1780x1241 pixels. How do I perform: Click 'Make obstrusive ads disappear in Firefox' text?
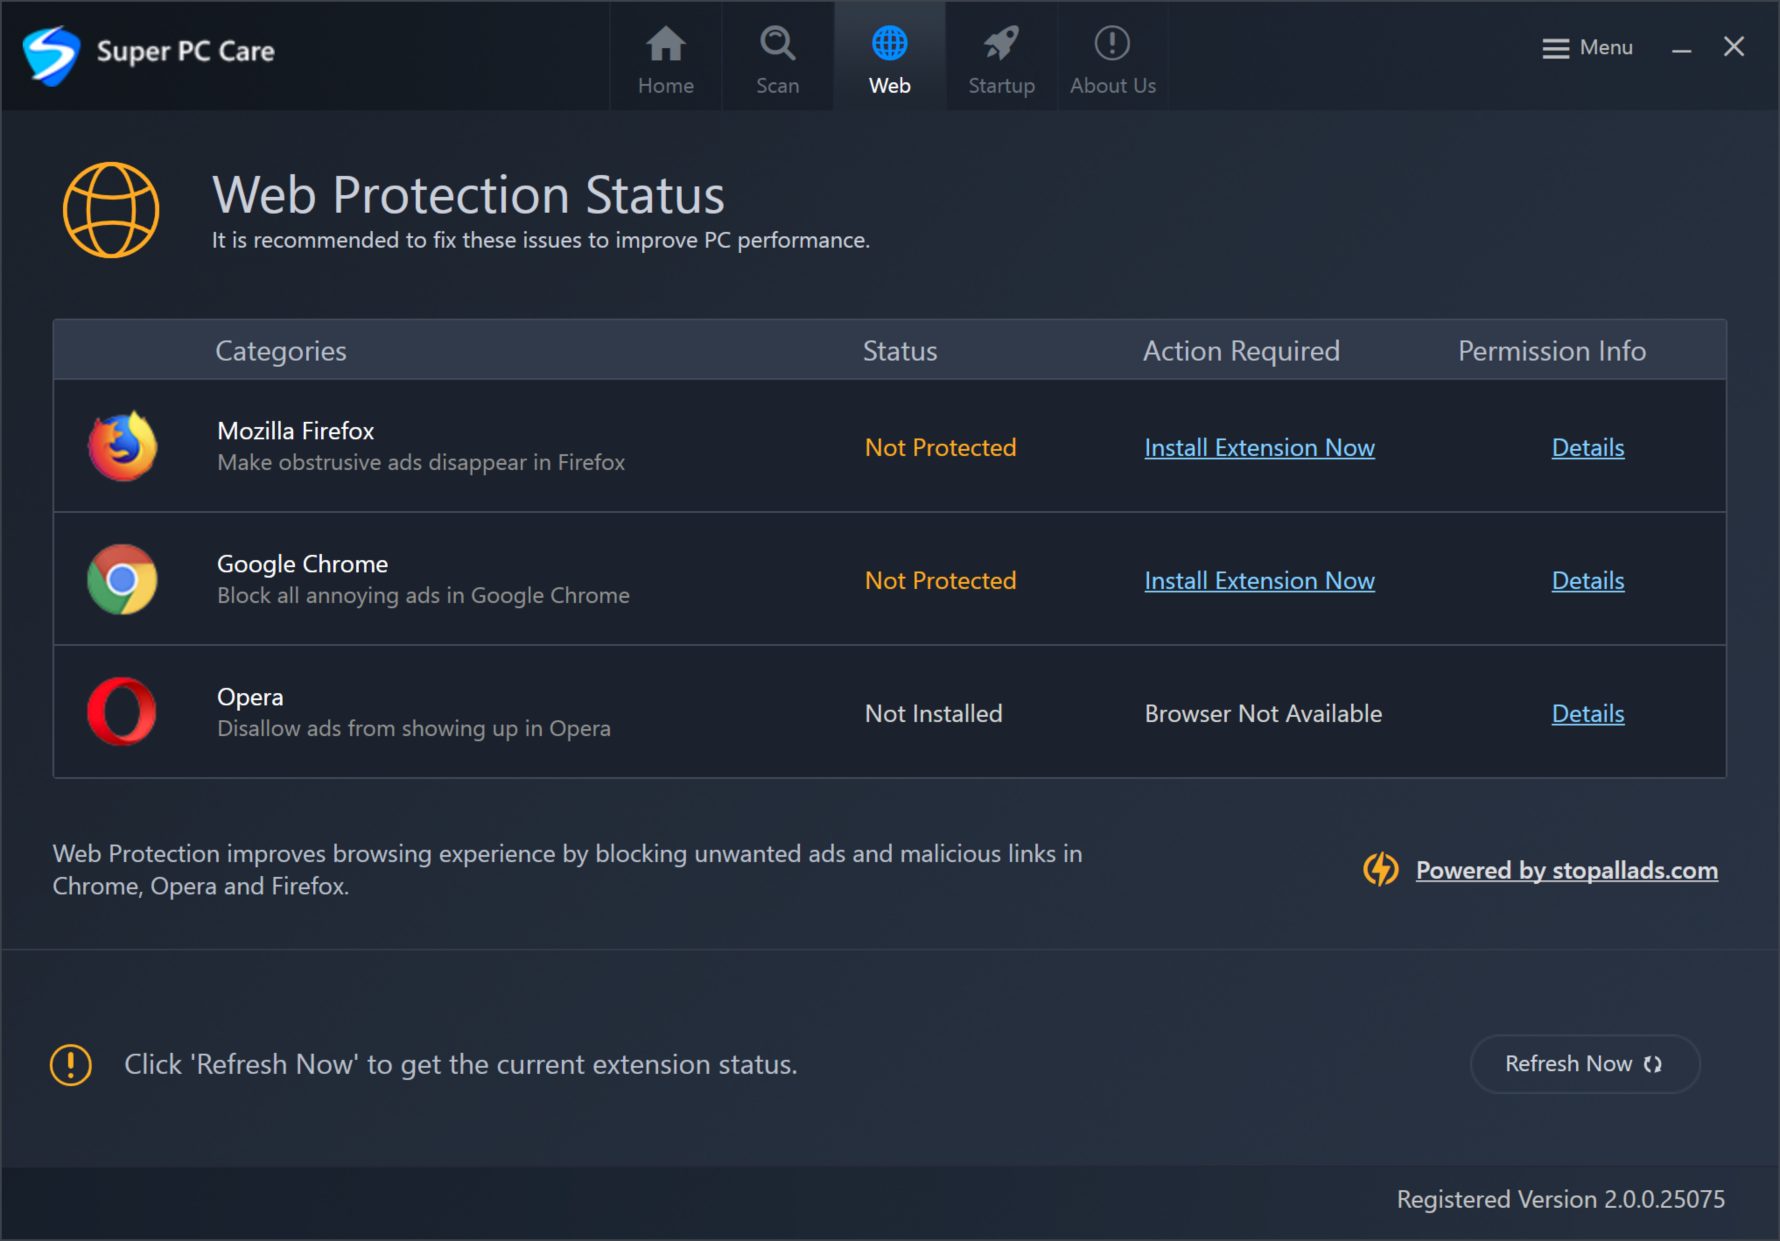tap(421, 463)
